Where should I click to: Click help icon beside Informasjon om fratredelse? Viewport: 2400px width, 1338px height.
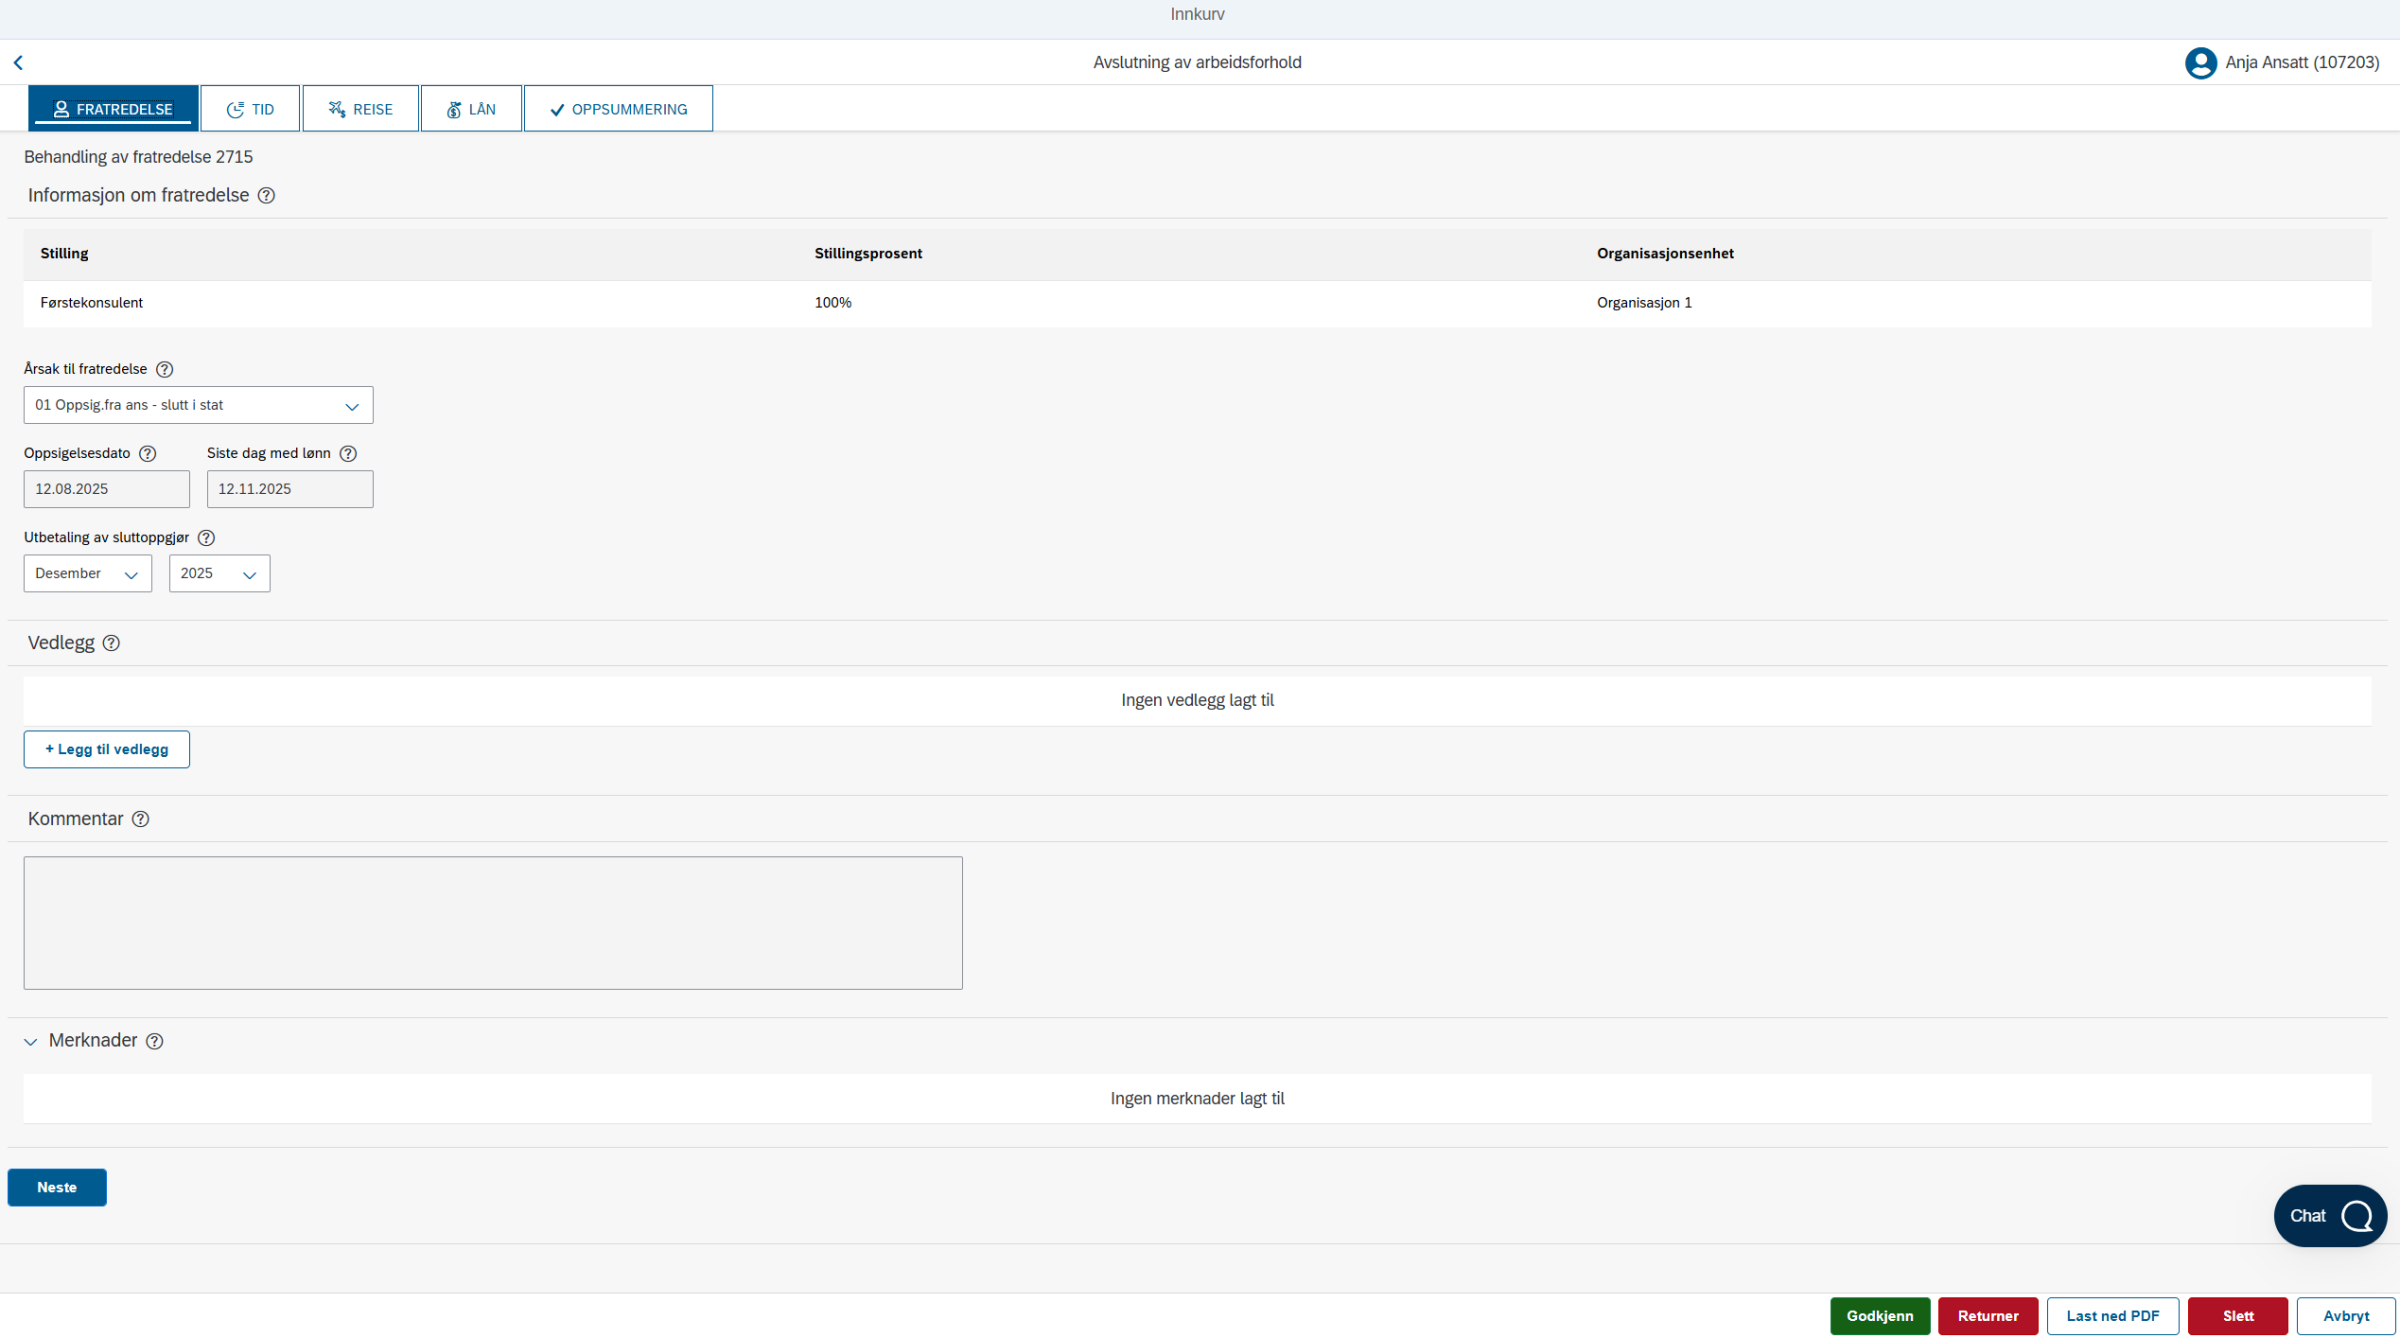click(266, 196)
